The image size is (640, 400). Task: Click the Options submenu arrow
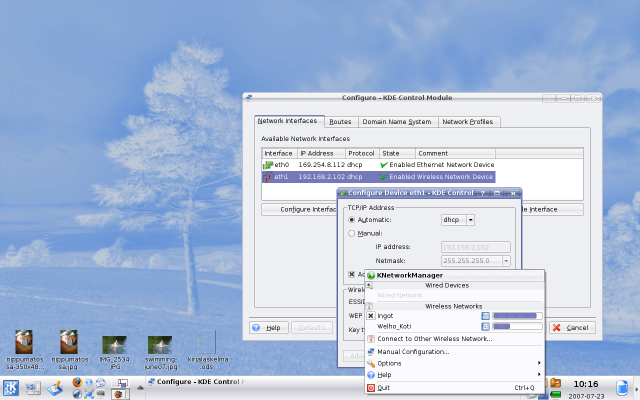539,363
